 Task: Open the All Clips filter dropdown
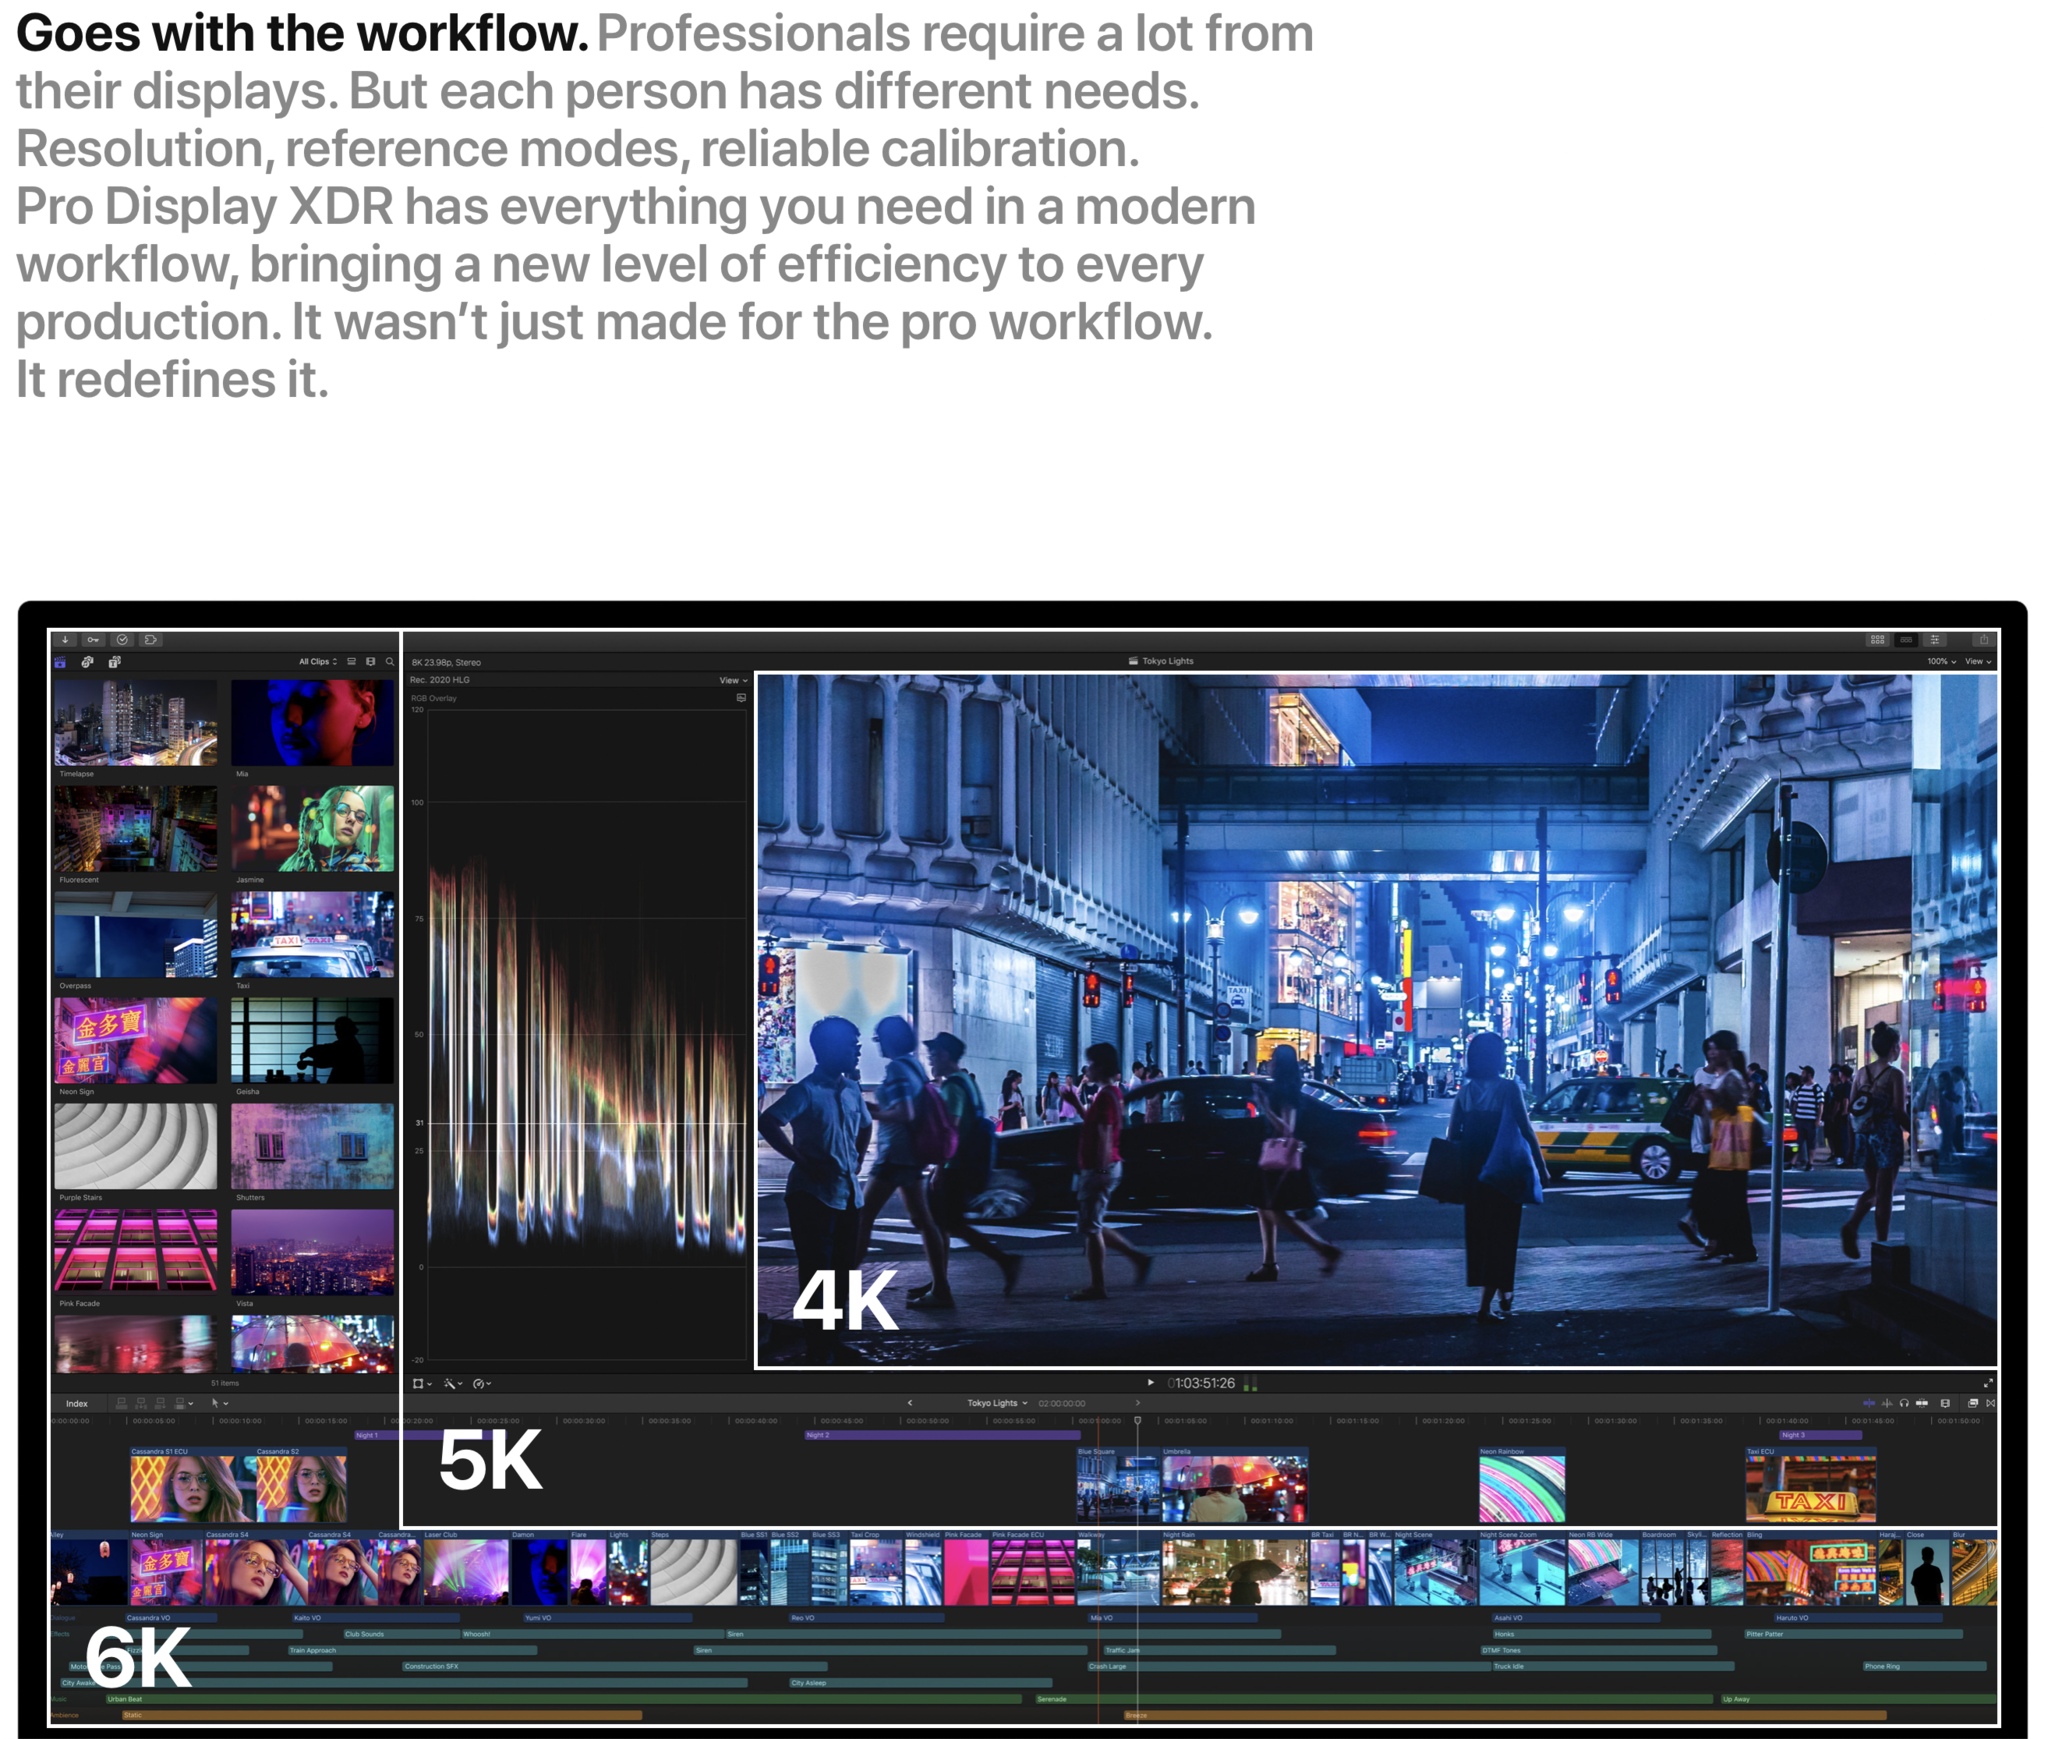coord(319,661)
